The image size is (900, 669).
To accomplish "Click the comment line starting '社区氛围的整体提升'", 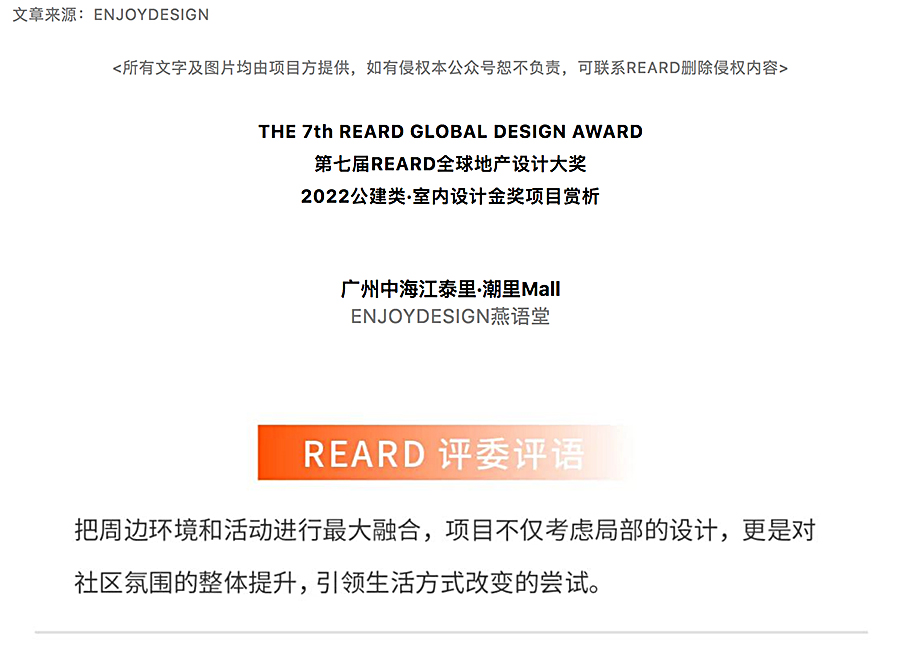I will pos(338,582).
